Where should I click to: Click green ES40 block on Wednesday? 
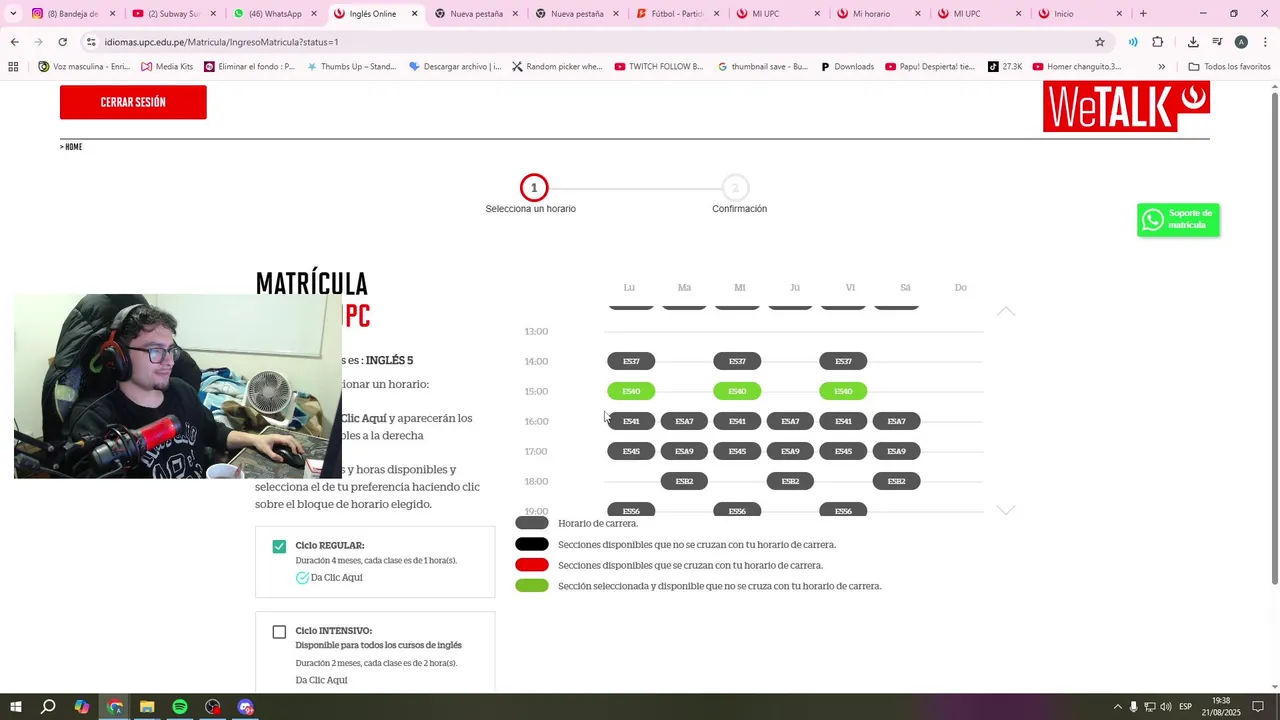tap(737, 391)
